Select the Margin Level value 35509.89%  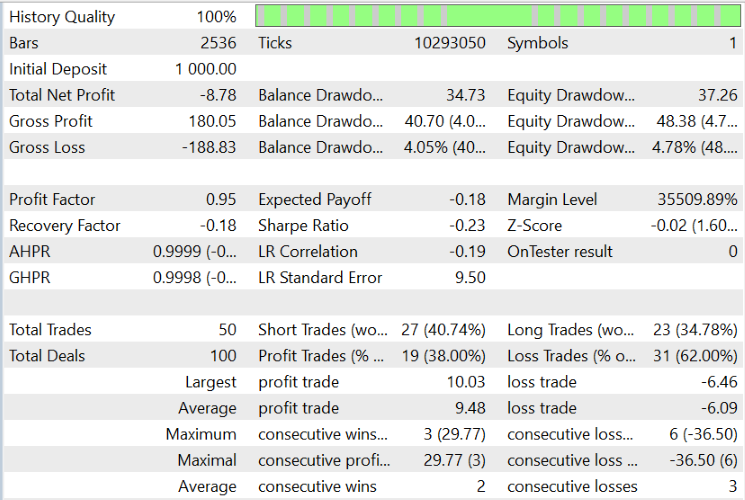click(697, 200)
